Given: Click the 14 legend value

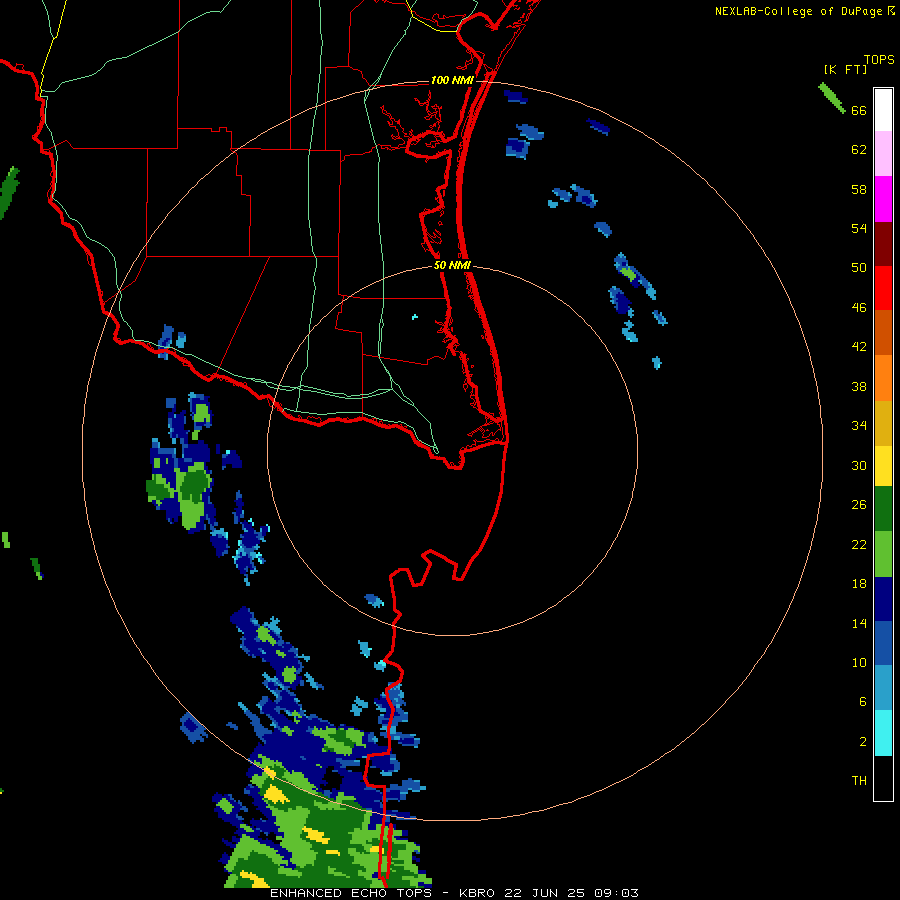Looking at the screenshot, I should tap(859, 623).
